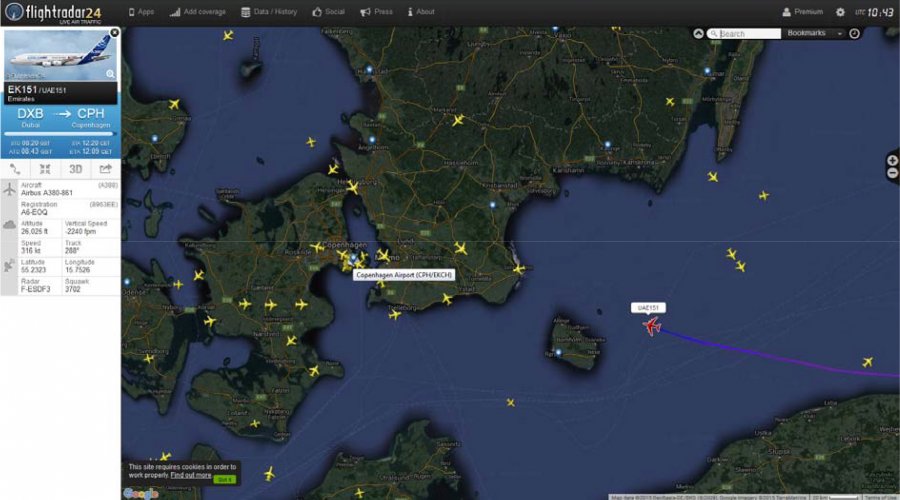Switch to 3D view

point(75,169)
